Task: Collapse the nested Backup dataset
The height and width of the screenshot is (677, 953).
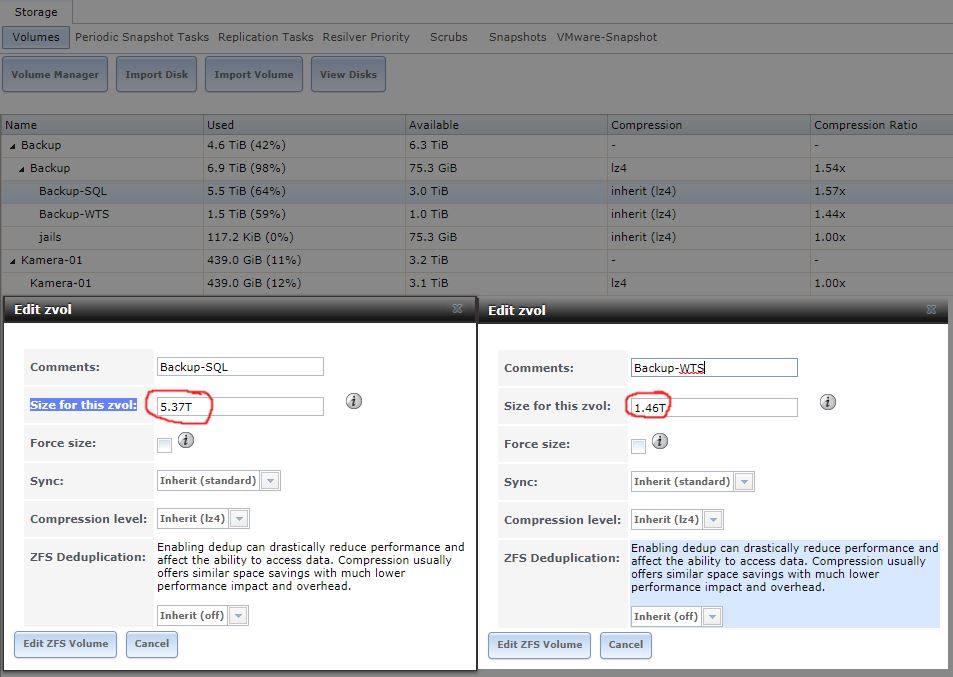Action: coord(22,169)
